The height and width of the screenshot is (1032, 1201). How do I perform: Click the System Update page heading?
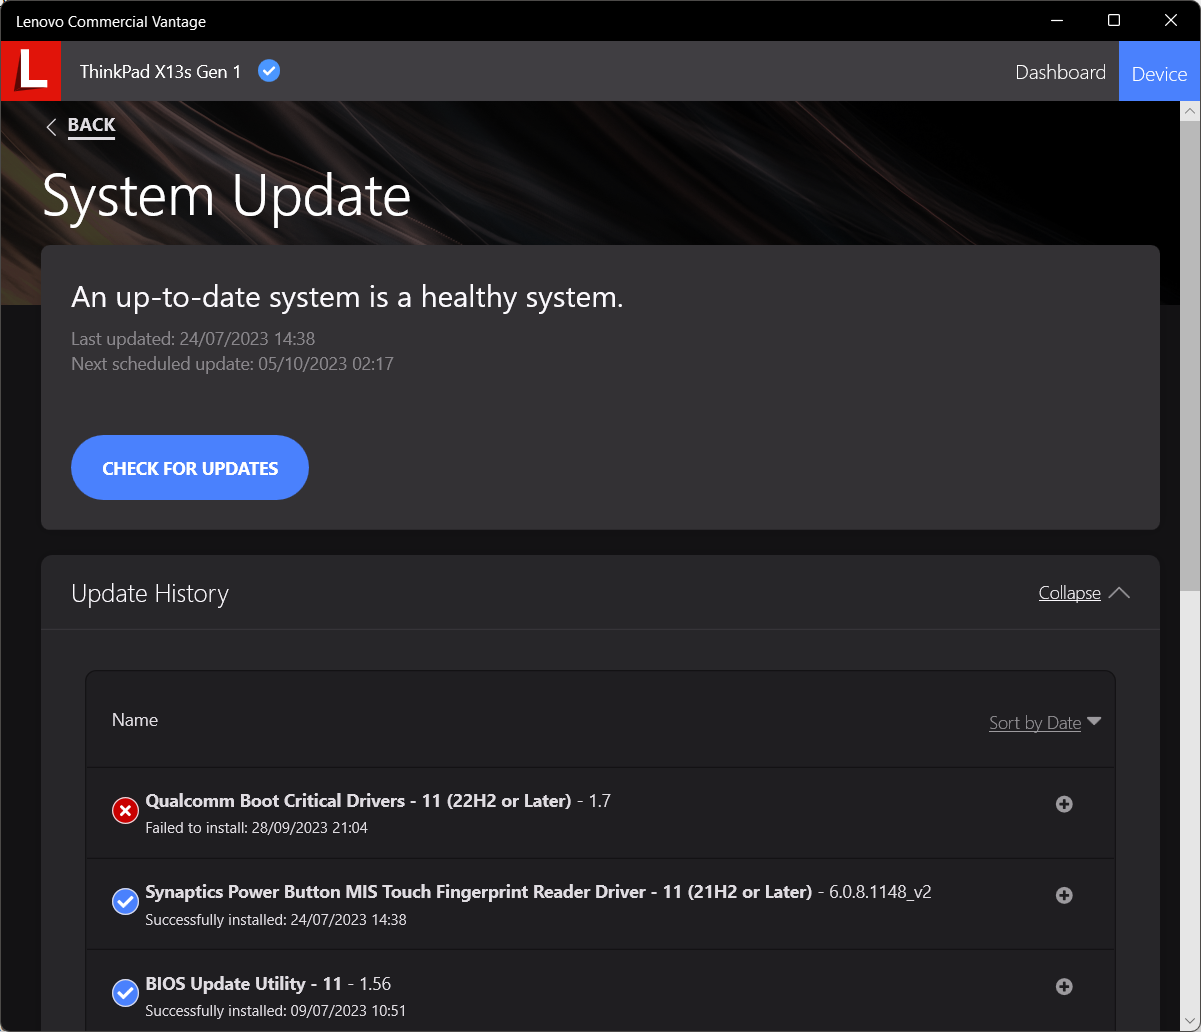pyautogui.click(x=227, y=196)
